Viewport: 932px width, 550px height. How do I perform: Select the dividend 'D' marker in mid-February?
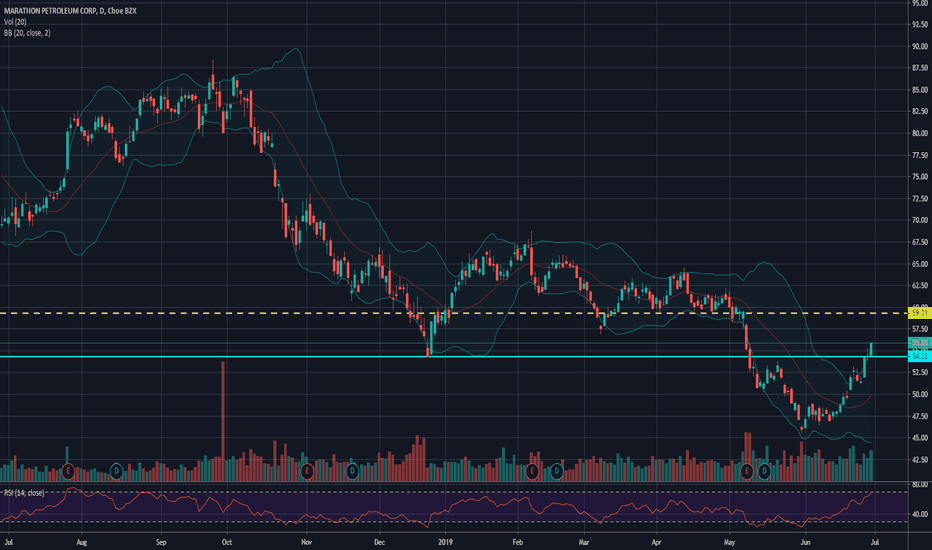(x=556, y=472)
